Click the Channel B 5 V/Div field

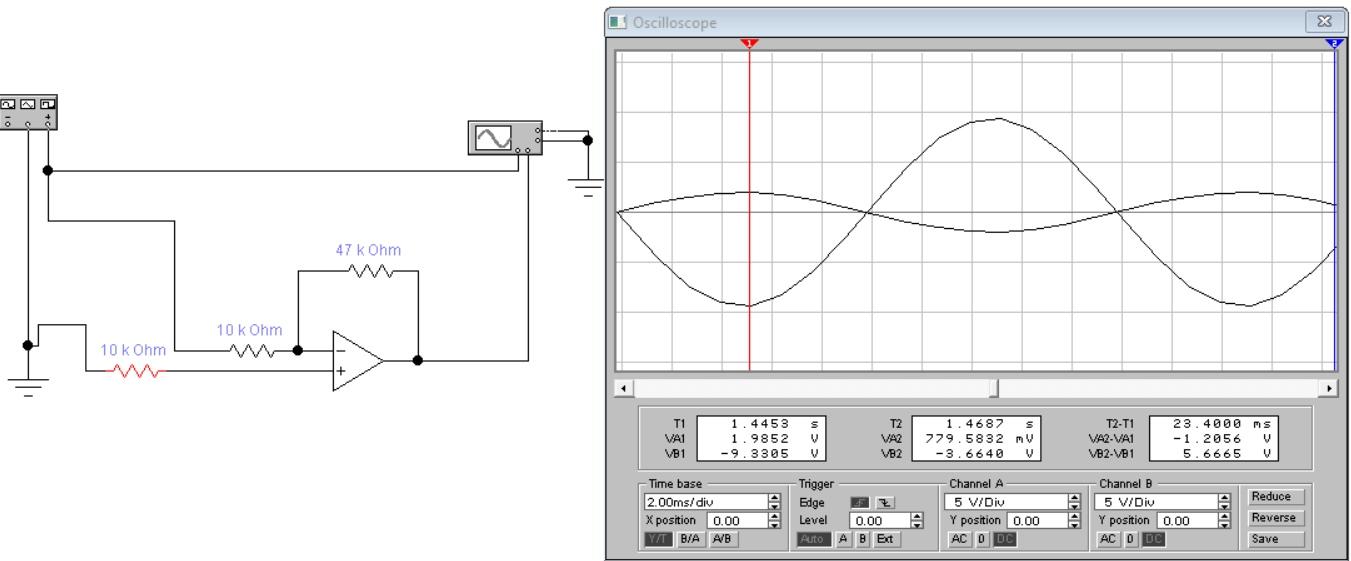1155,502
